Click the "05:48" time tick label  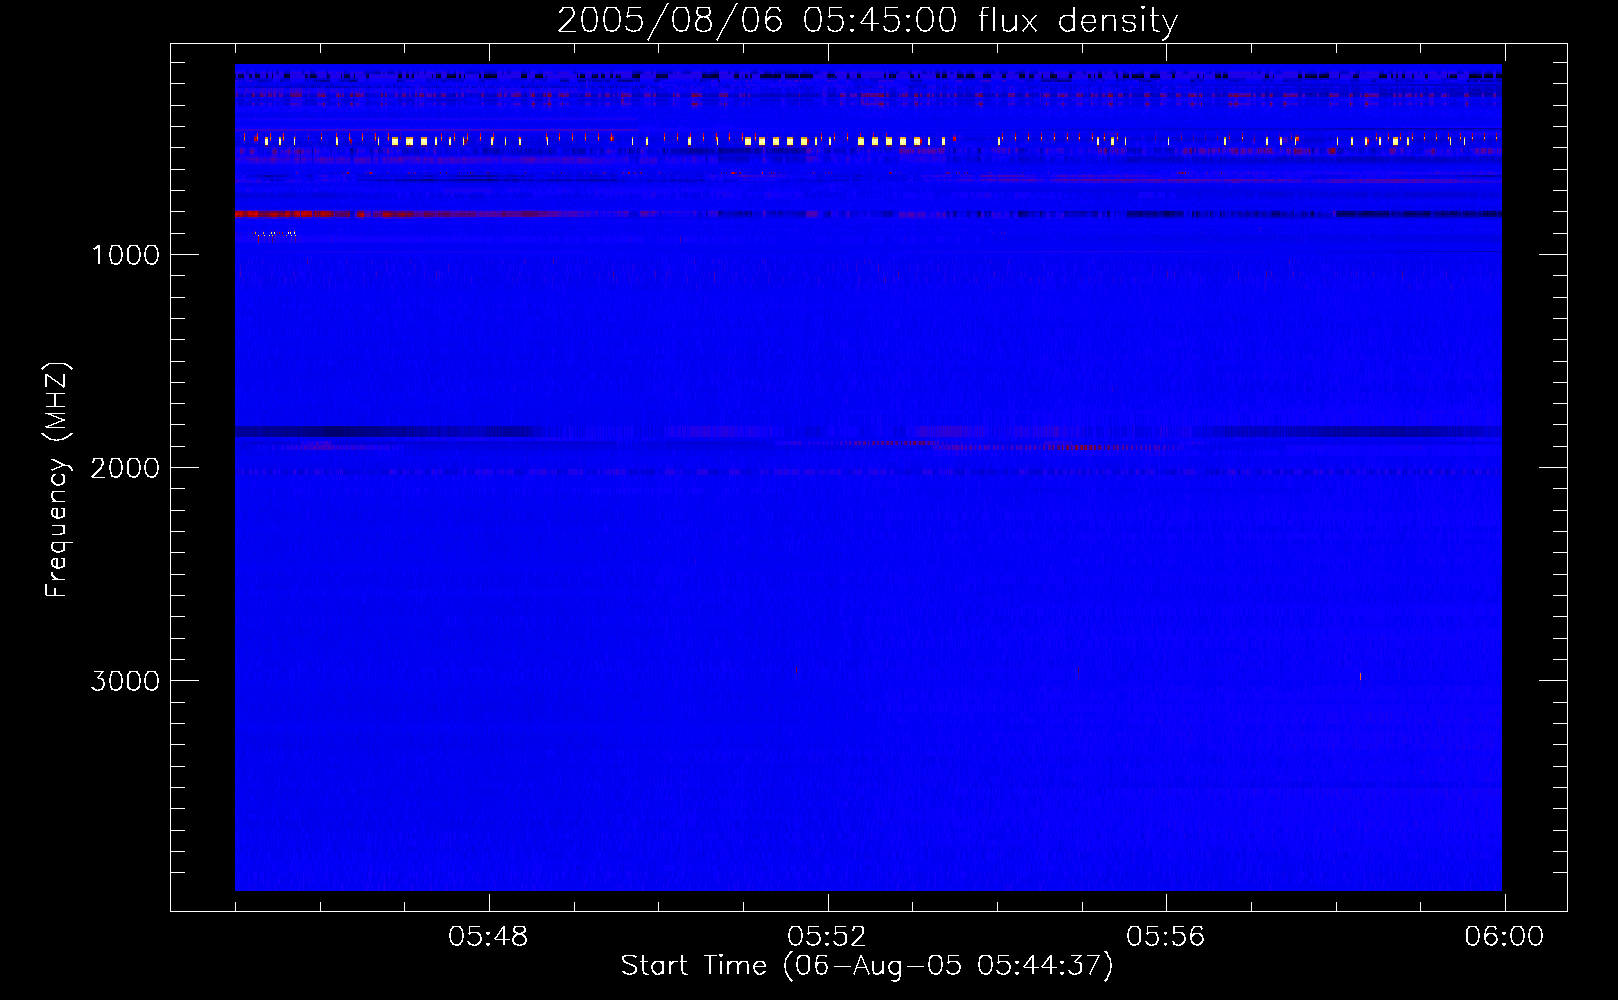[488, 937]
